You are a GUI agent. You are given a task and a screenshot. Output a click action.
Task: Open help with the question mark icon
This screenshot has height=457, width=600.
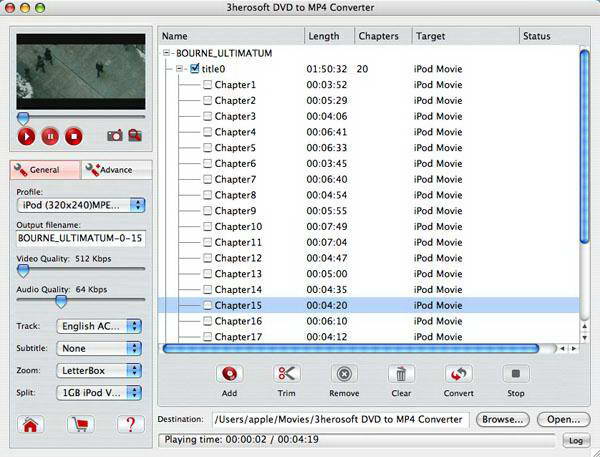pos(130,424)
